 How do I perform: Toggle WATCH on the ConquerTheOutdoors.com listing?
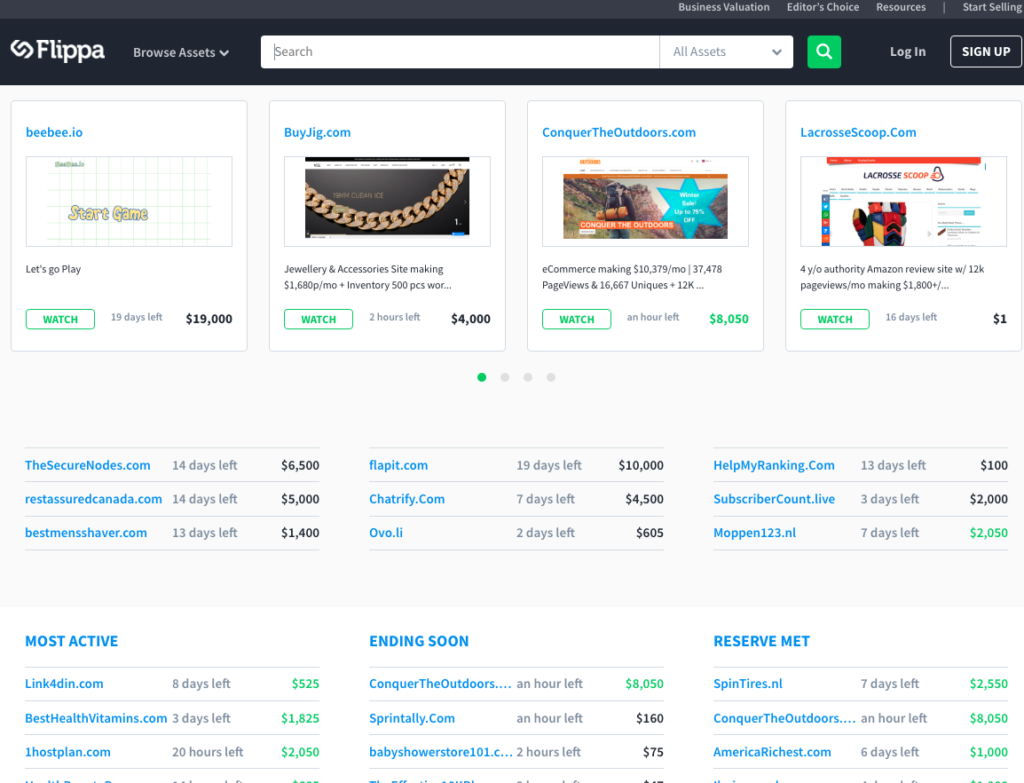pos(576,319)
